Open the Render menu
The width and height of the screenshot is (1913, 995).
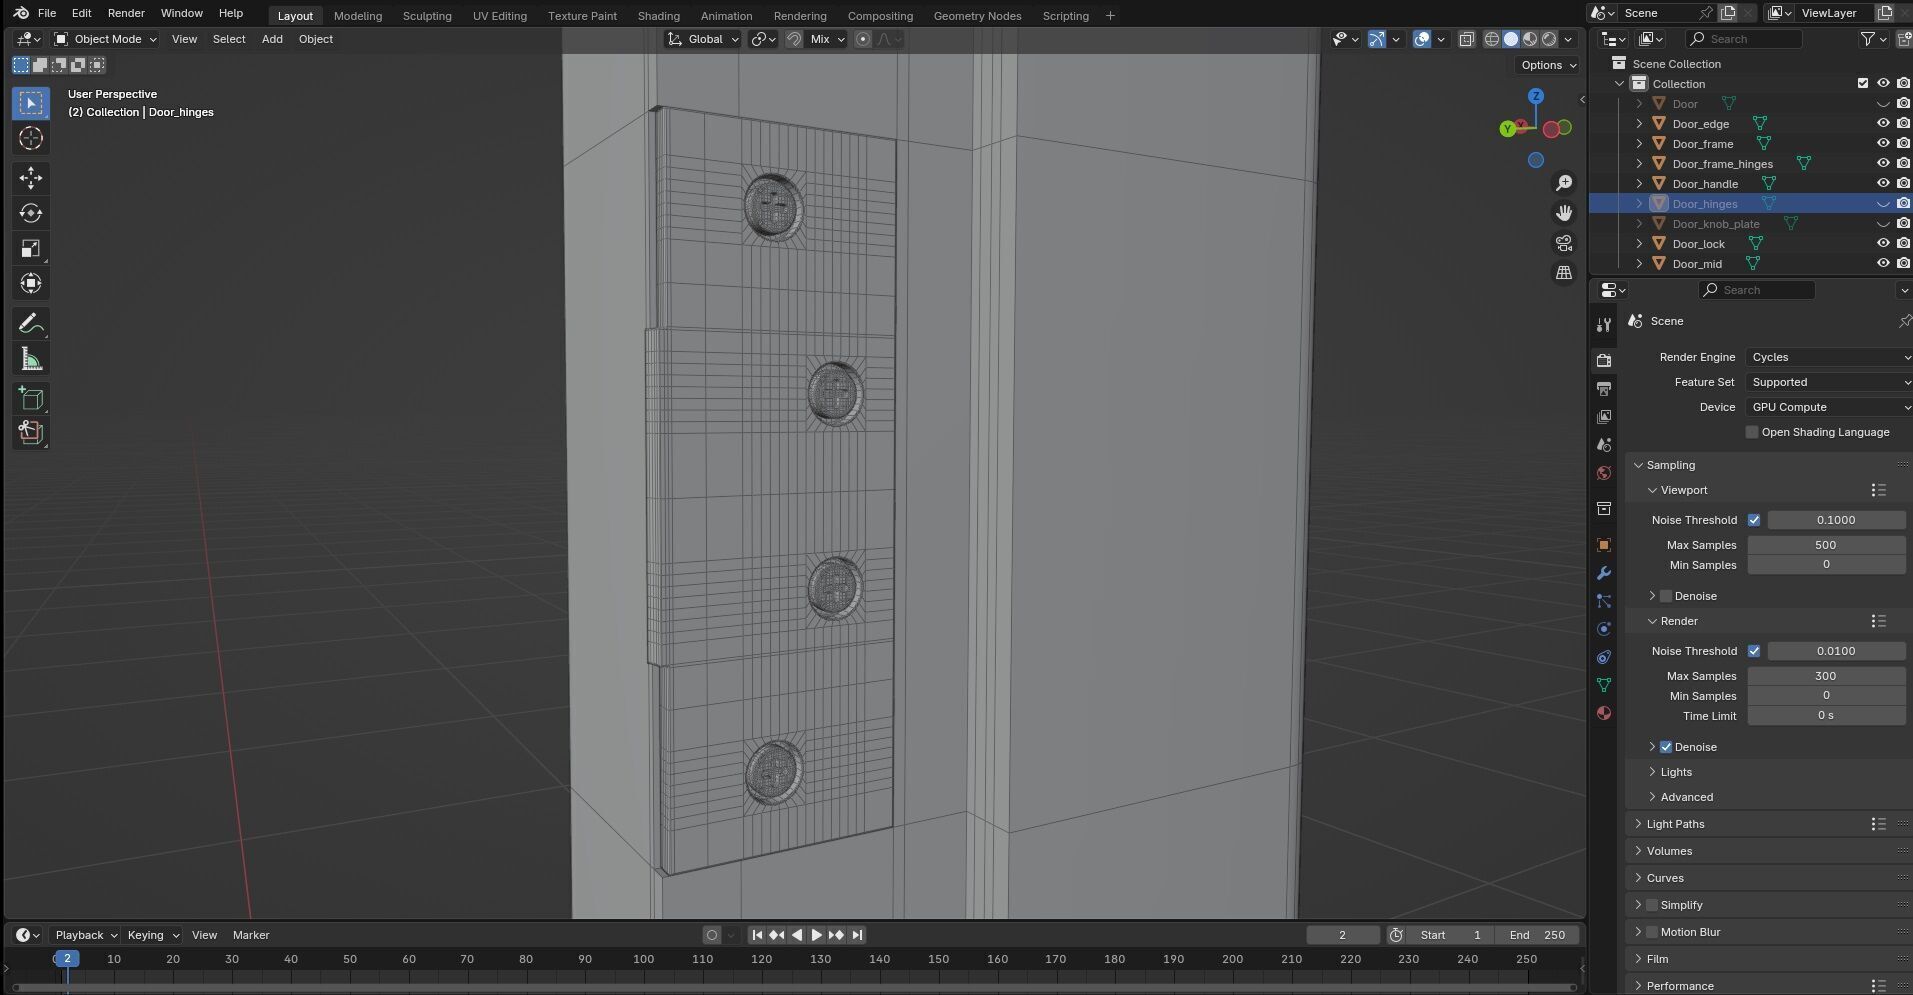[126, 13]
